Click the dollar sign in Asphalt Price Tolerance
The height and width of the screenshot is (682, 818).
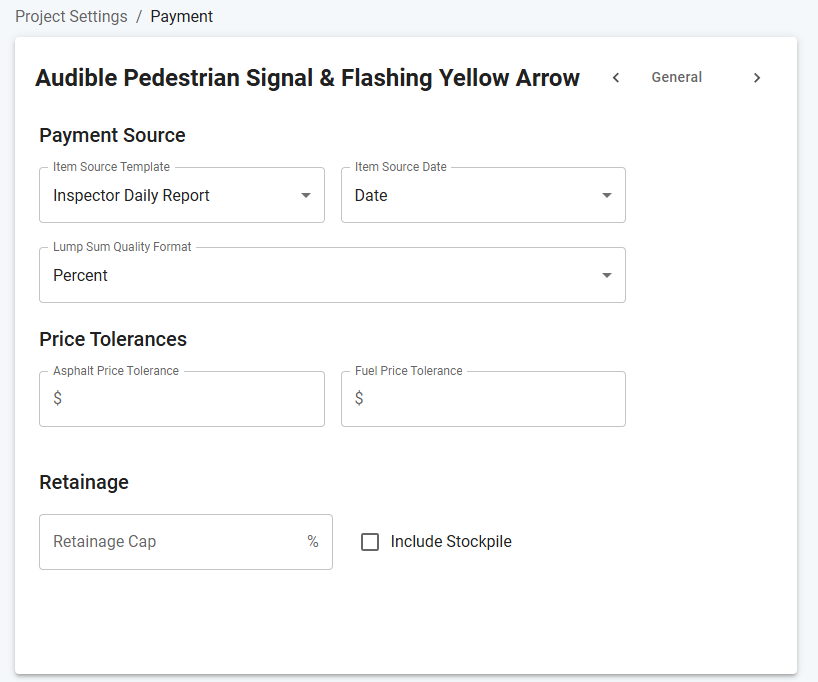click(x=58, y=398)
